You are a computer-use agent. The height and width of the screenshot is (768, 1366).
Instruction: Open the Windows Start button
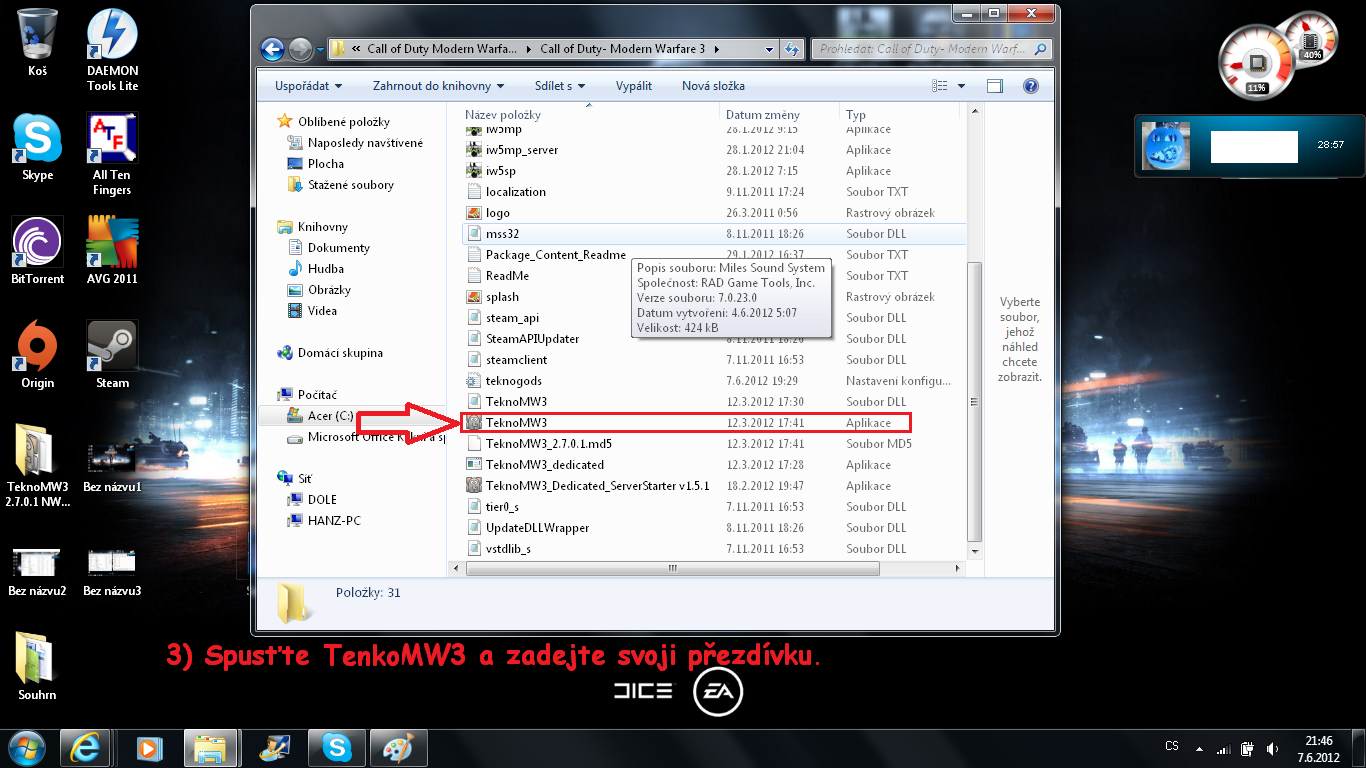point(26,747)
